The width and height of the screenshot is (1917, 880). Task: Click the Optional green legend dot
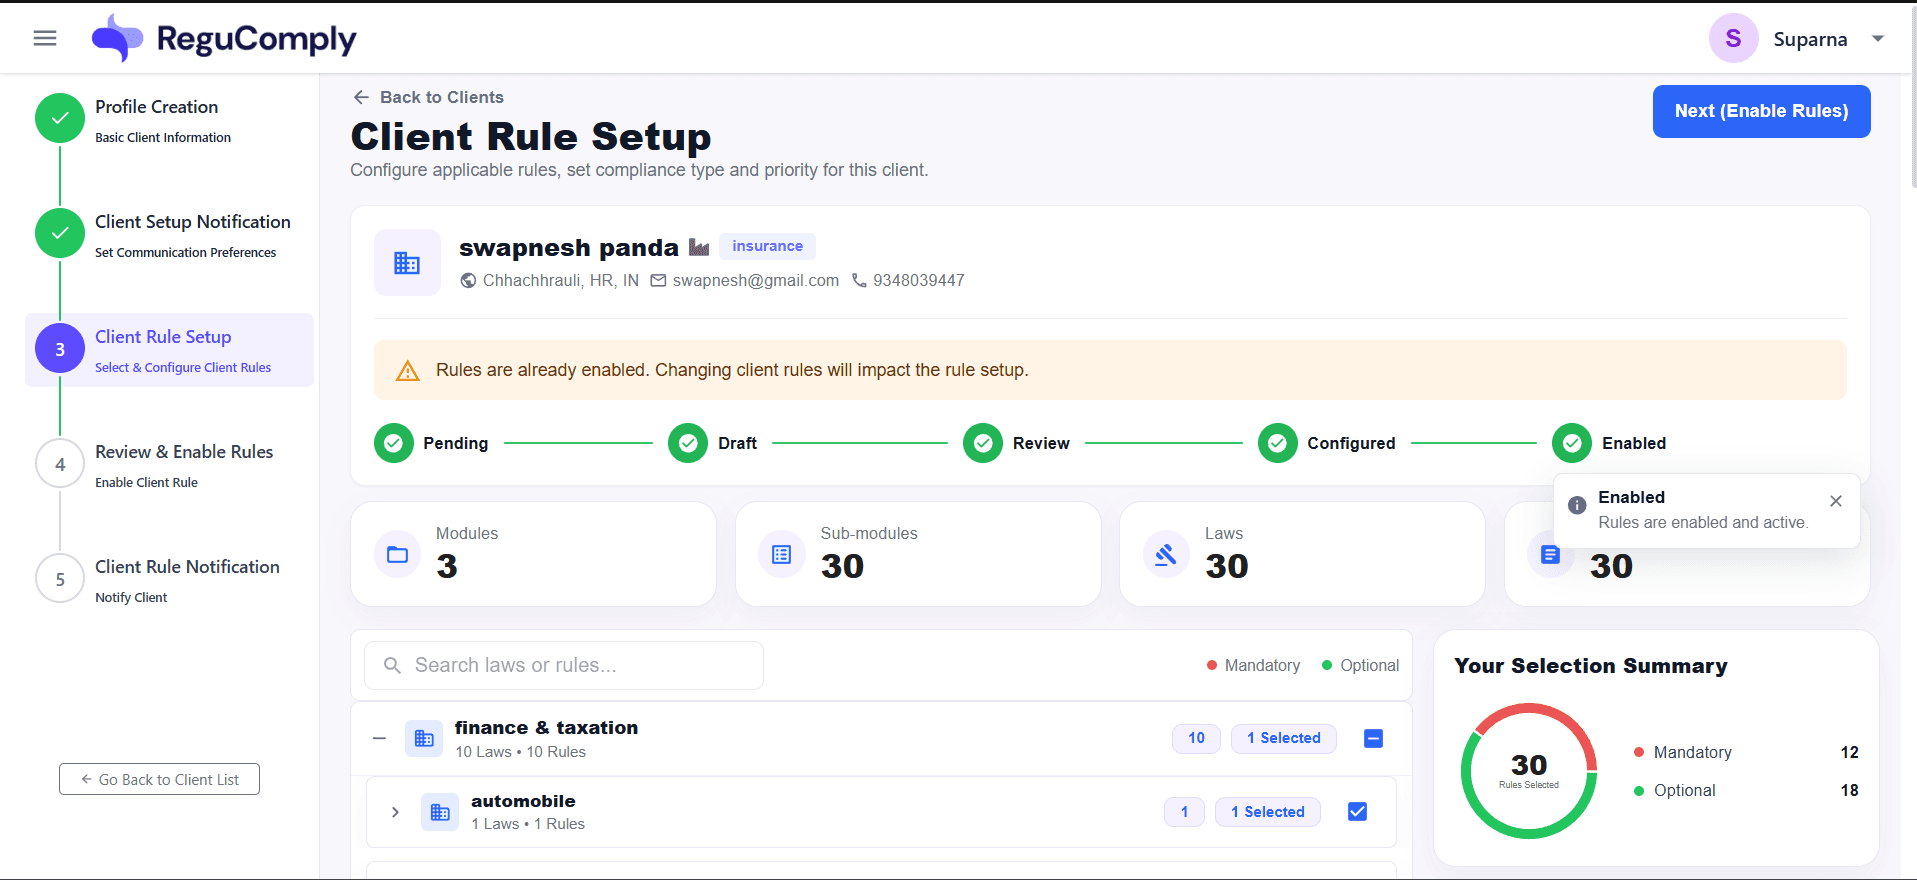click(x=1327, y=665)
